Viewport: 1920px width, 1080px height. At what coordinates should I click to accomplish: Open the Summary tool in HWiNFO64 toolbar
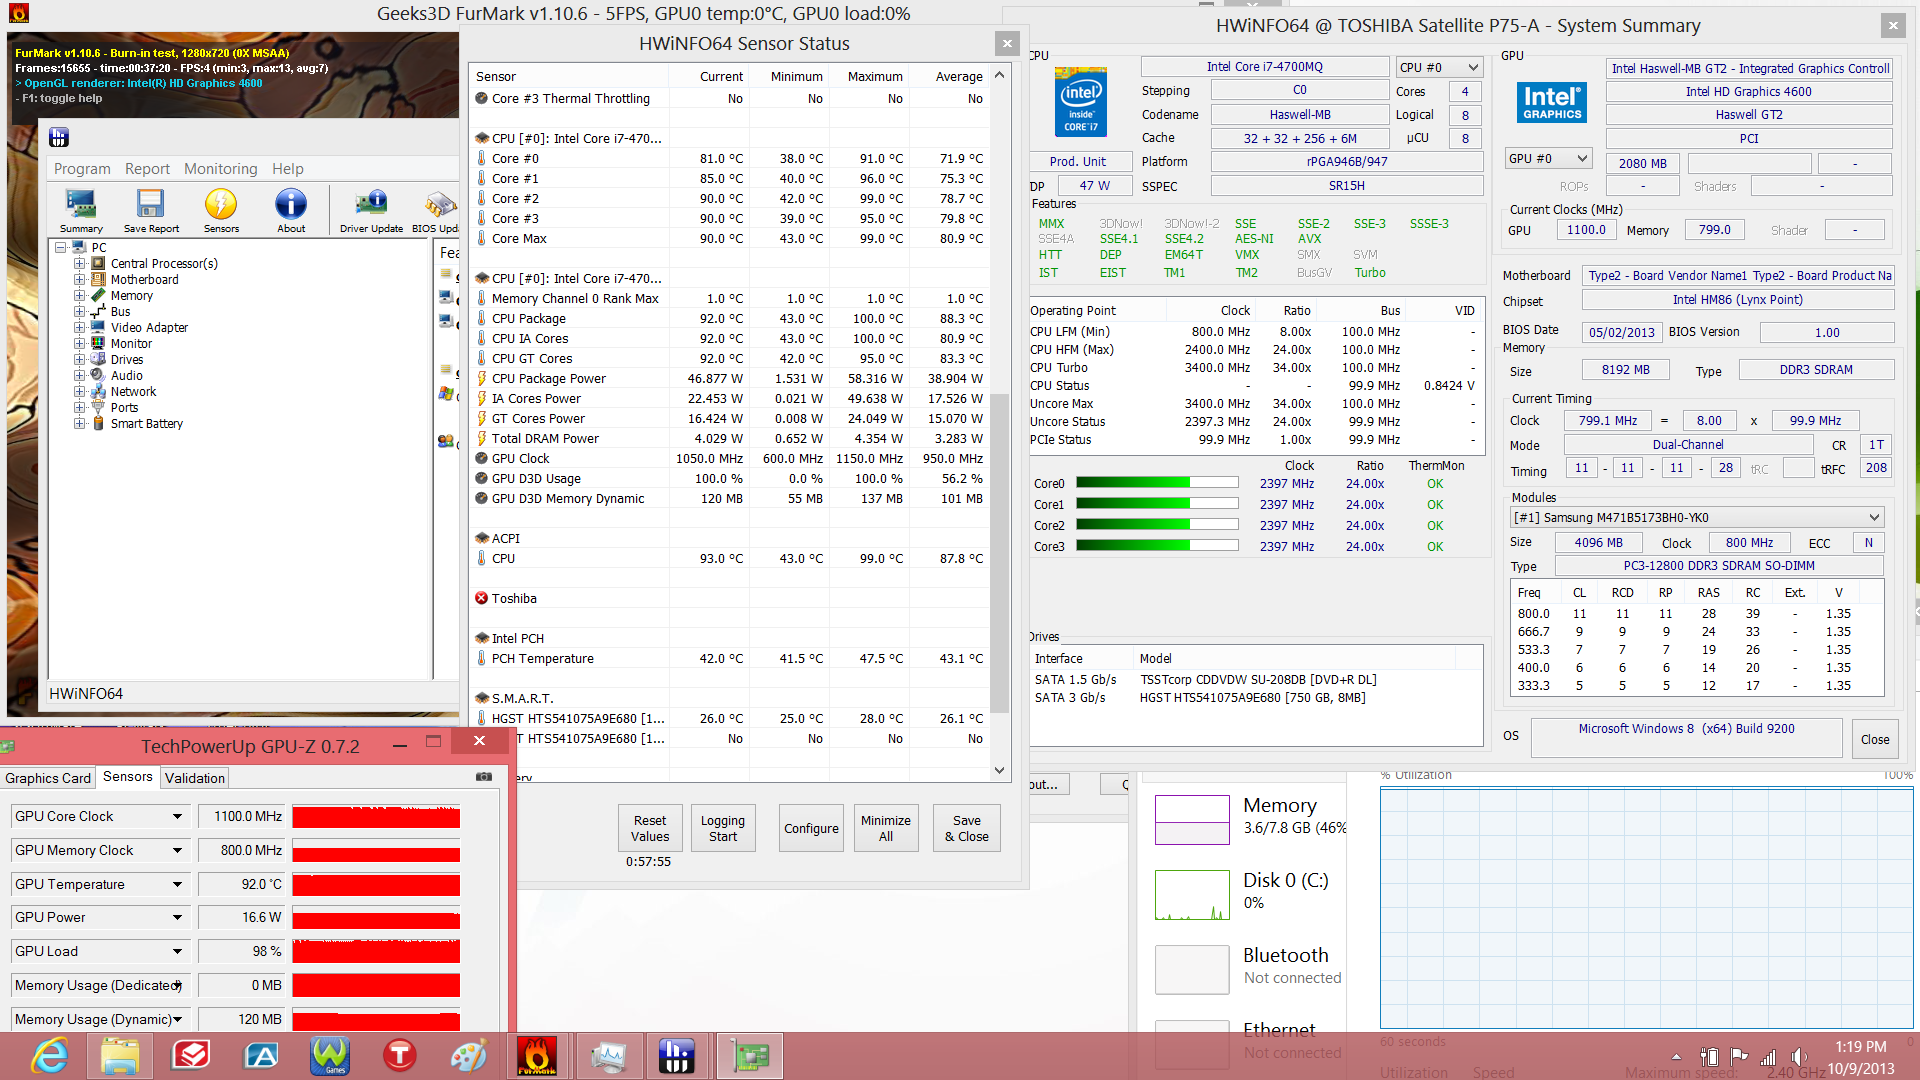tap(81, 210)
